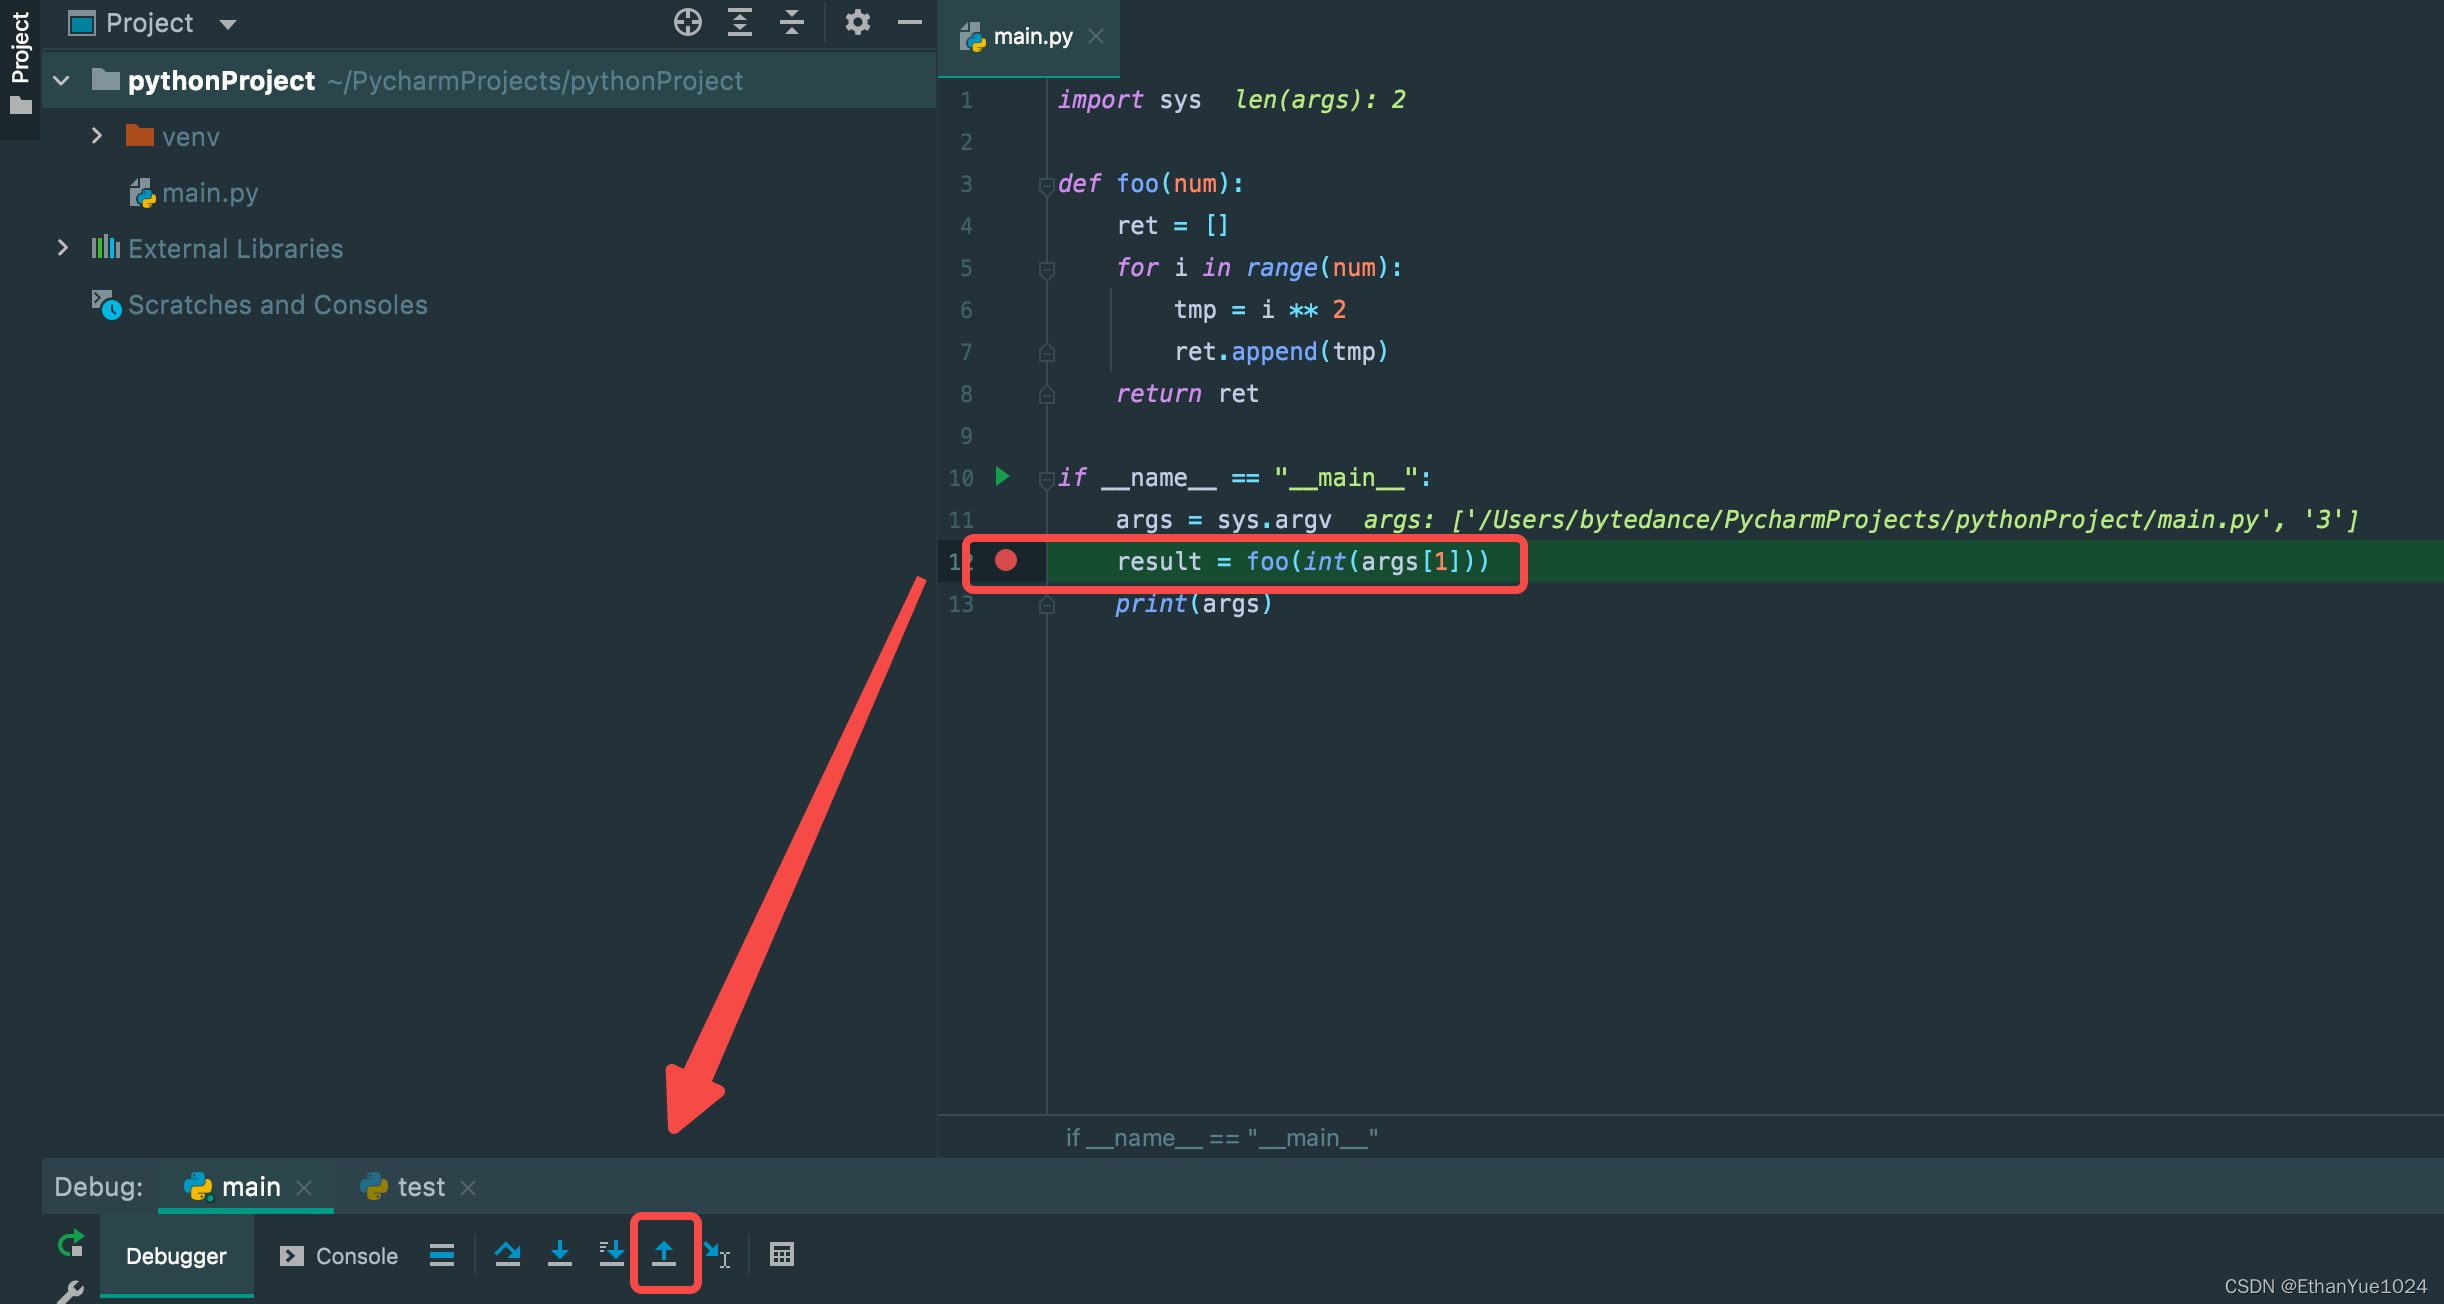The width and height of the screenshot is (2444, 1304).
Task: Open the Project view dropdown
Action: coord(228,24)
